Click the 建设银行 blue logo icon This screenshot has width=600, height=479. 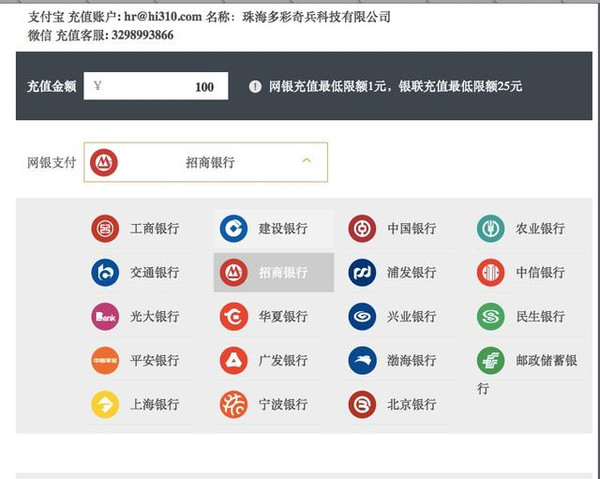pos(234,229)
